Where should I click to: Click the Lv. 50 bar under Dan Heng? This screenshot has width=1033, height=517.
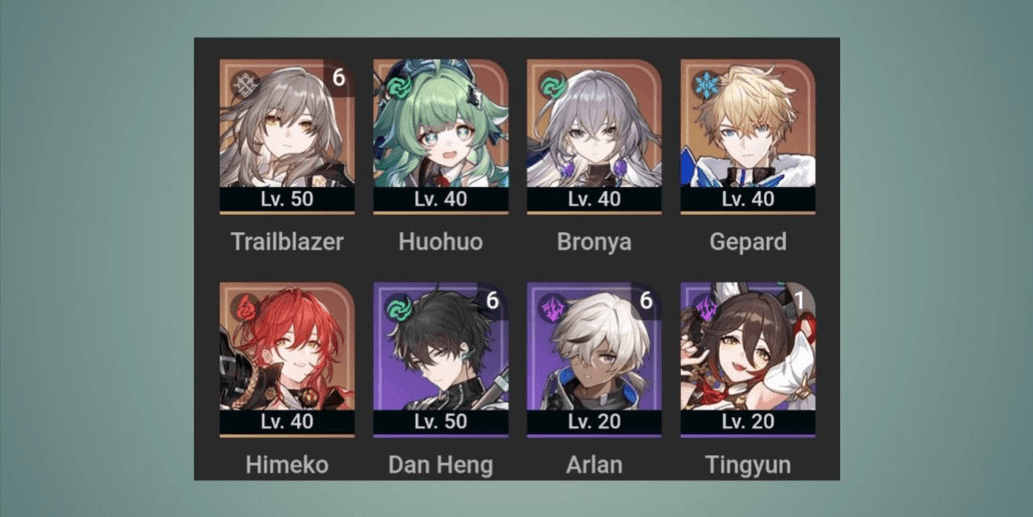(441, 422)
